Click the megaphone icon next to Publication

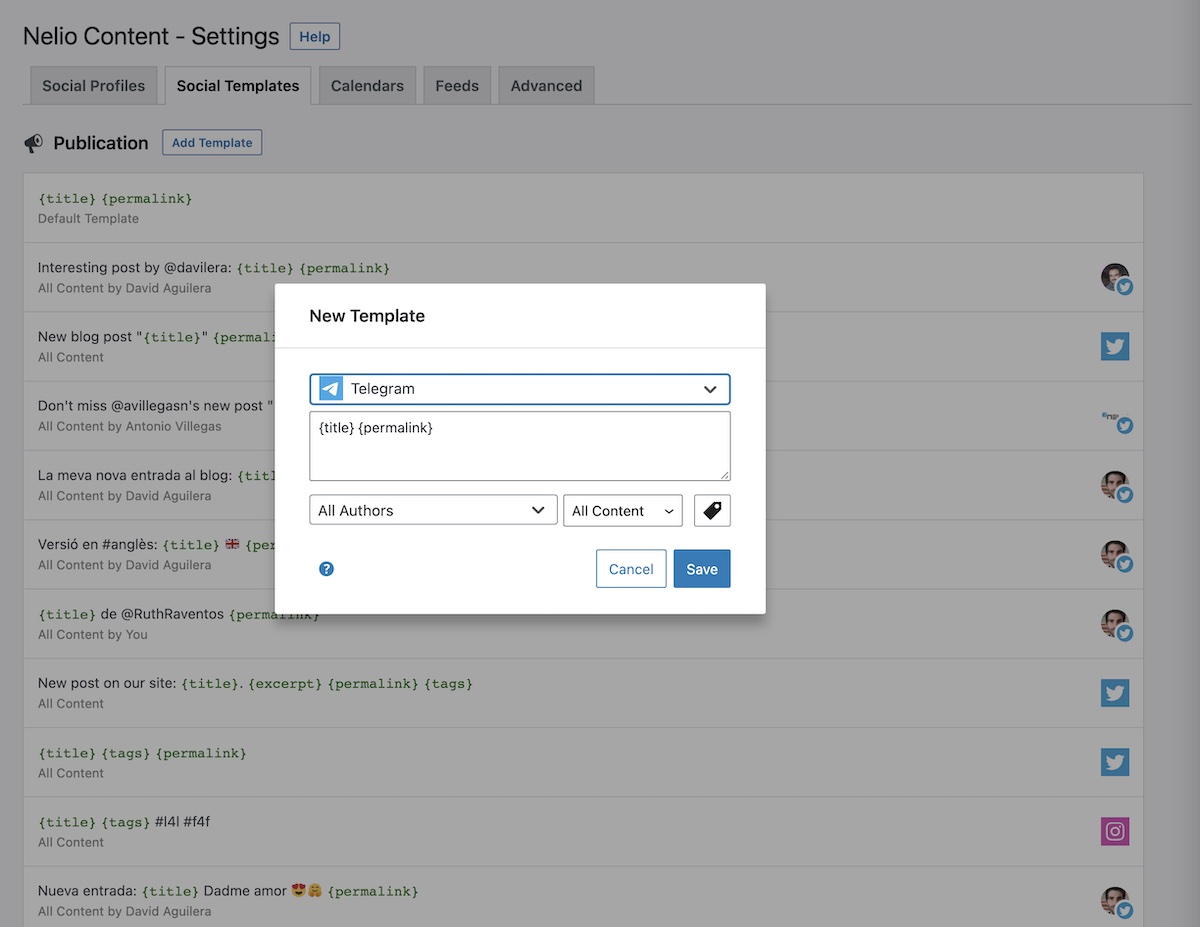click(33, 143)
